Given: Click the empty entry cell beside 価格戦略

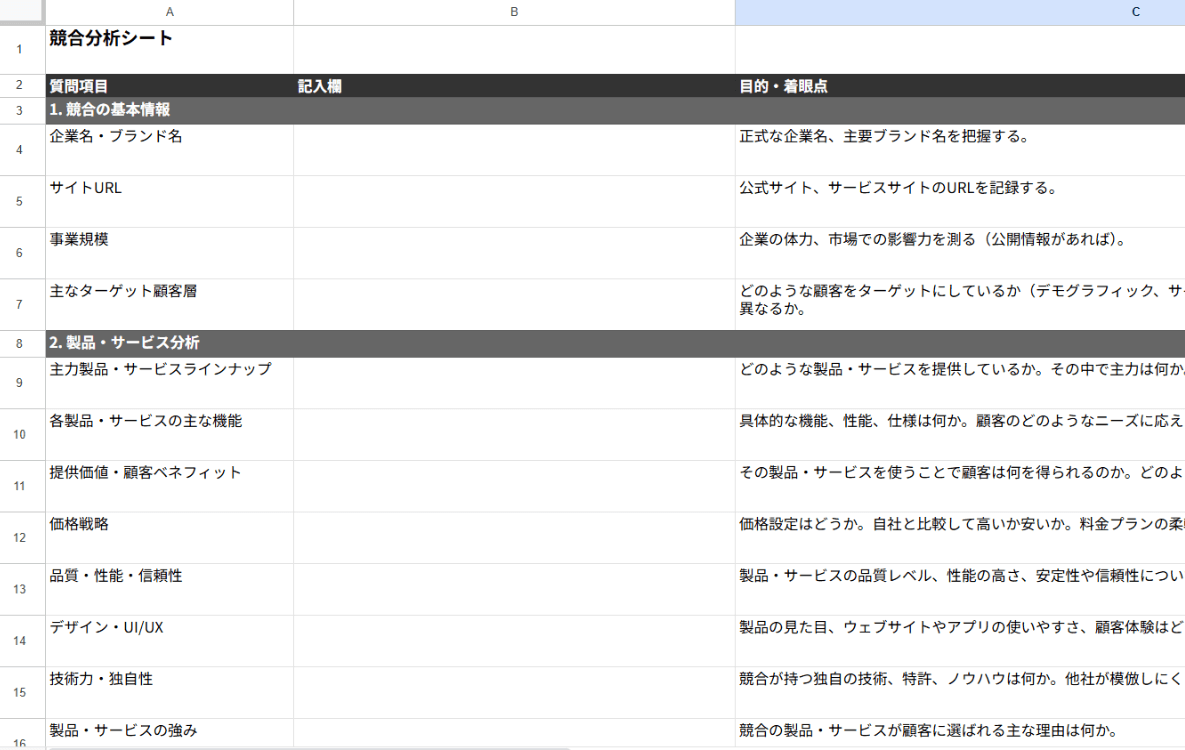Looking at the screenshot, I should pyautogui.click(x=514, y=538).
